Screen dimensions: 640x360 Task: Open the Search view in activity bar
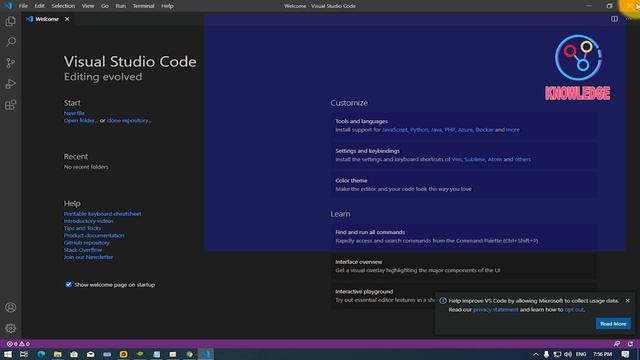click(x=11, y=42)
